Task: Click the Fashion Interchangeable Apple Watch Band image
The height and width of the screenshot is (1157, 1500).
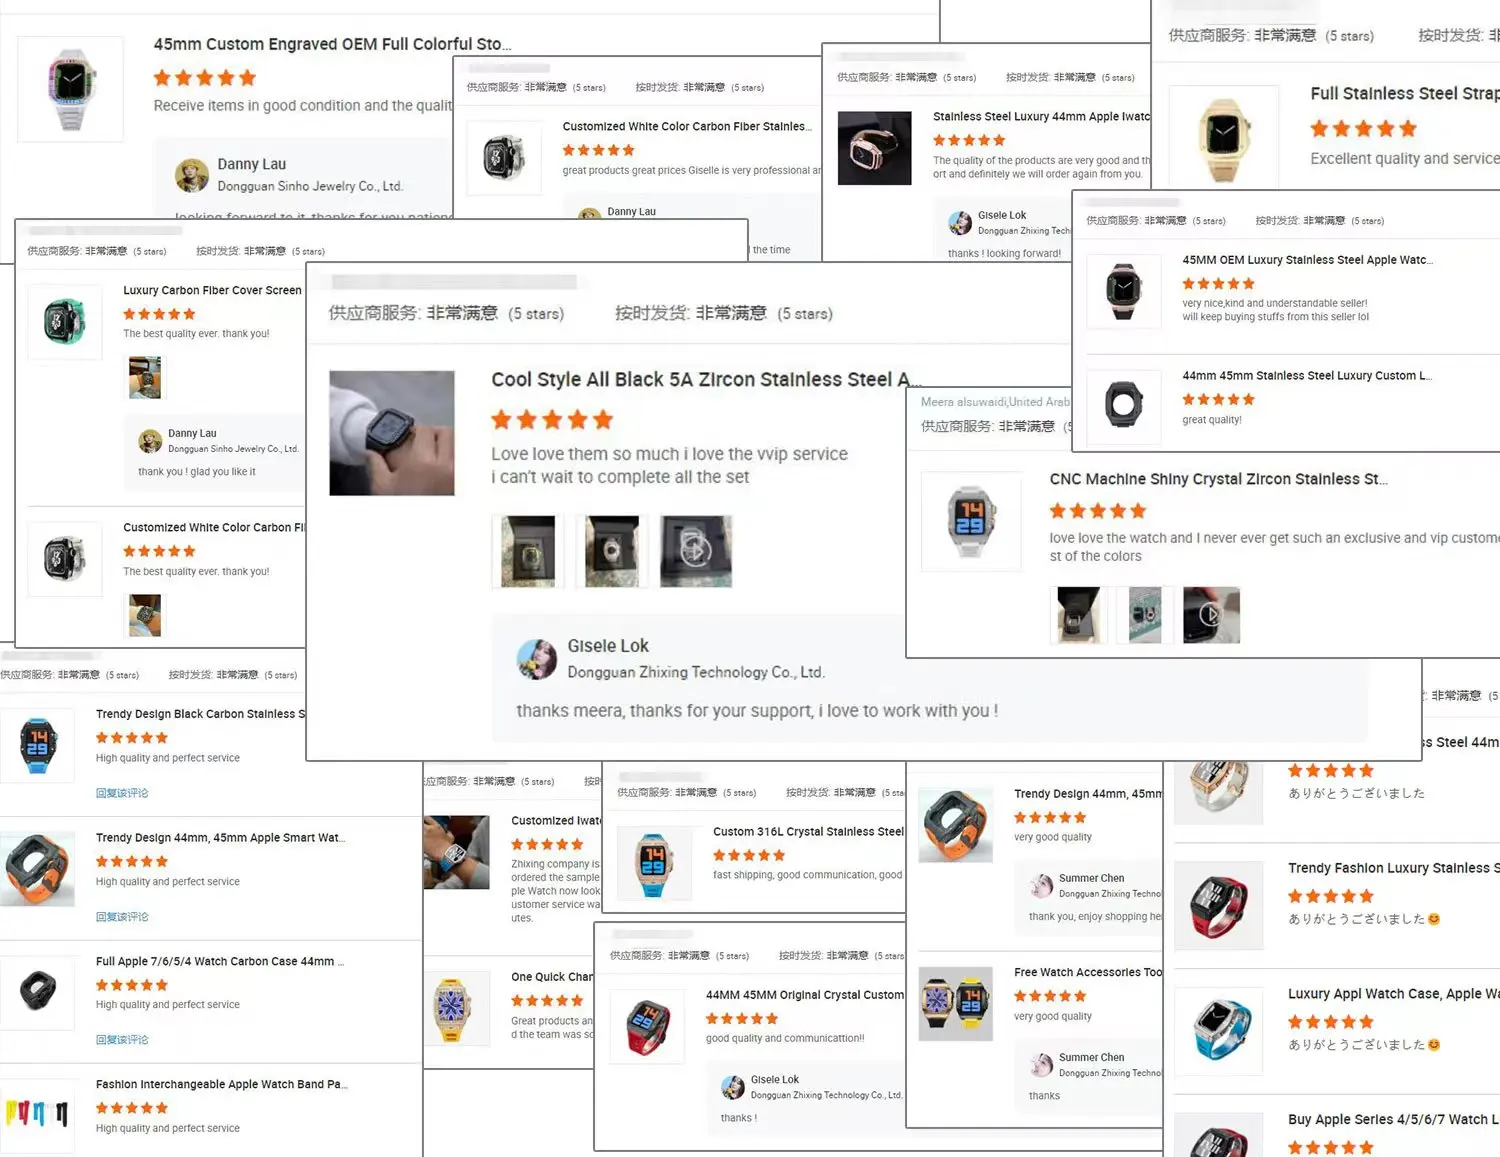Action: 38,1114
